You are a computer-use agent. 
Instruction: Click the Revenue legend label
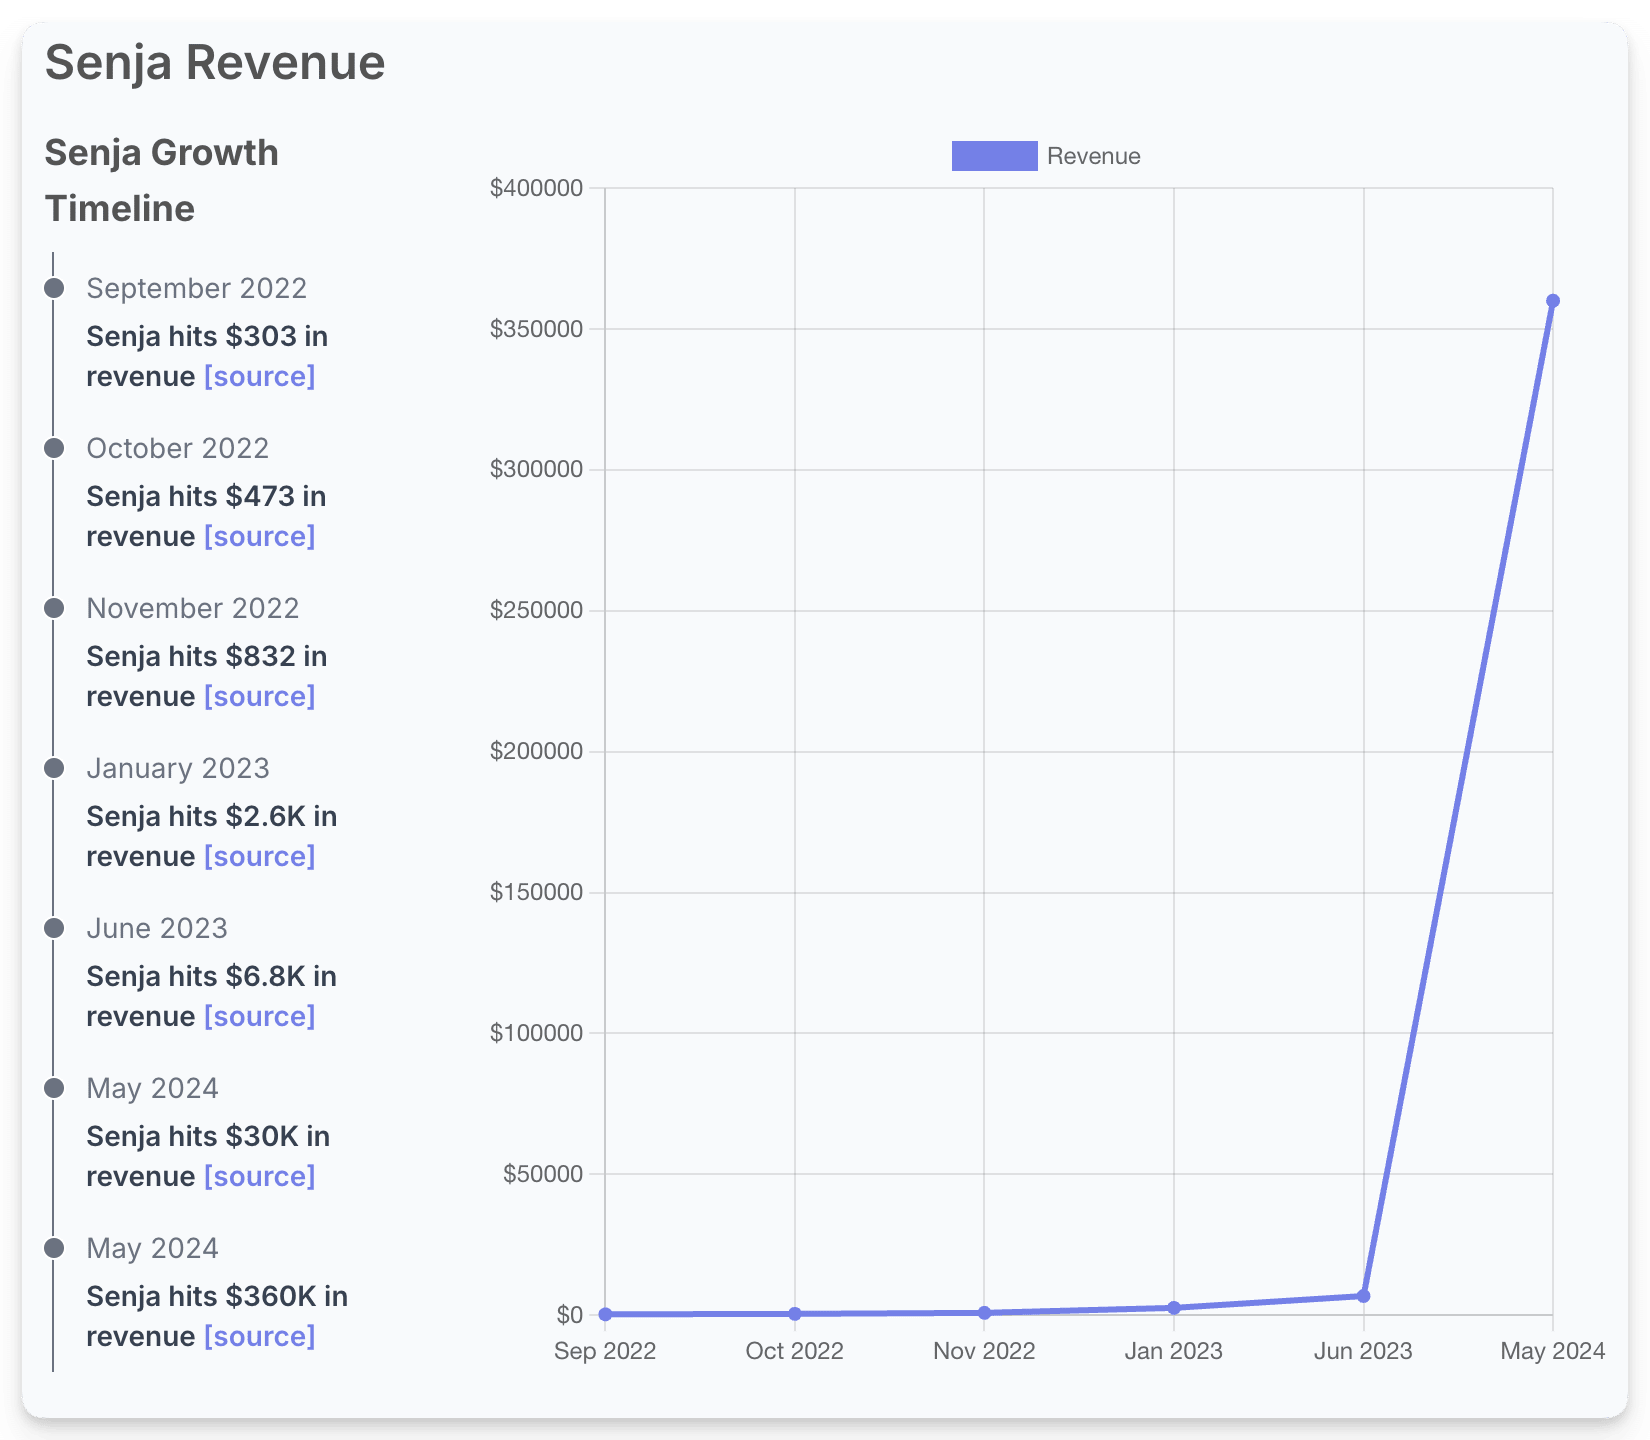point(1093,156)
